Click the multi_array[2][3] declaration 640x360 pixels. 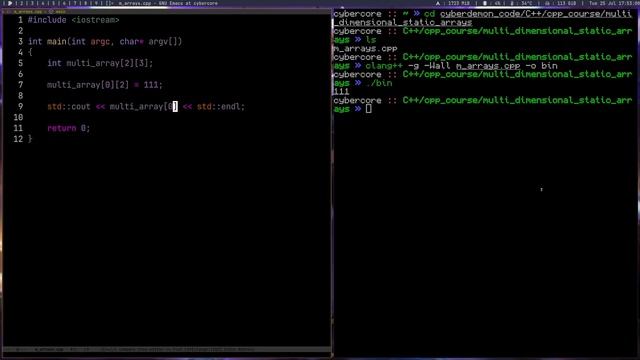tap(100, 63)
